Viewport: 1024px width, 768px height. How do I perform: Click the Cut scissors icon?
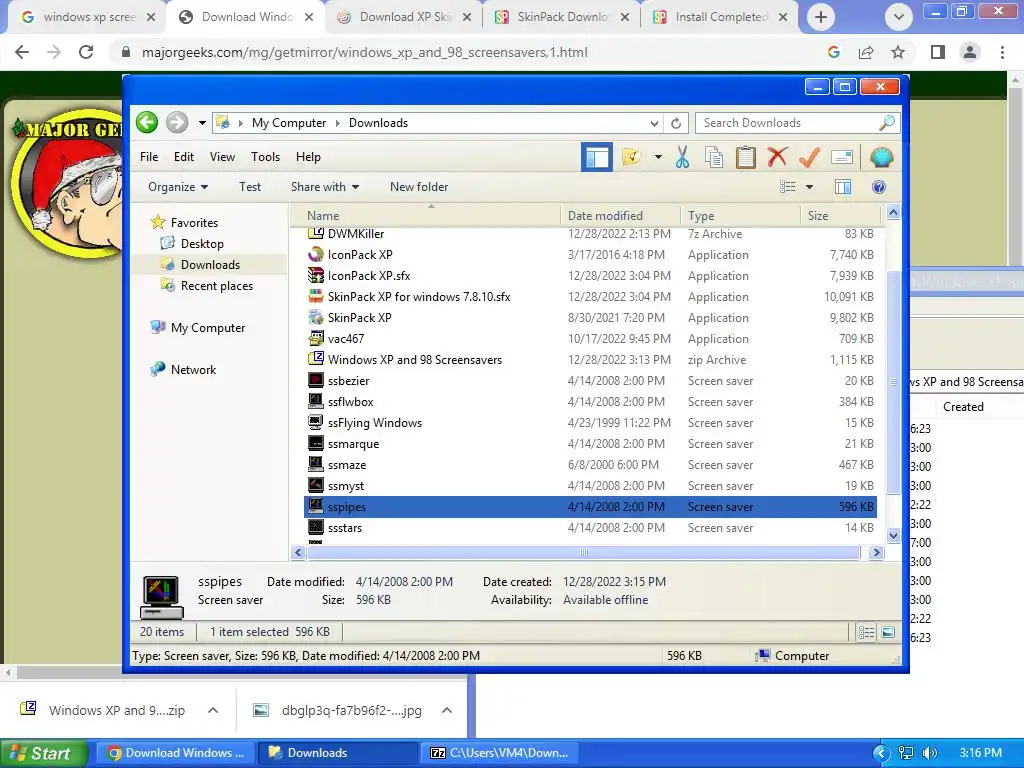(x=682, y=157)
